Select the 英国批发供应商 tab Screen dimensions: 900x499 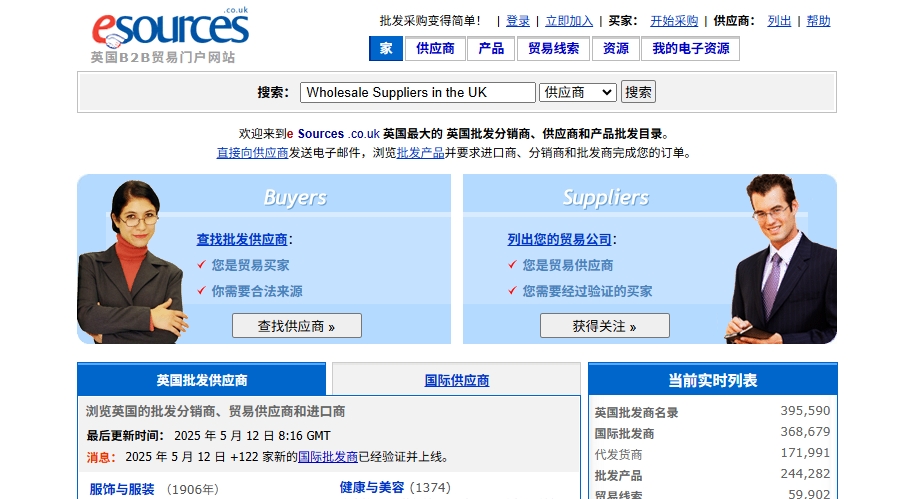[201, 380]
